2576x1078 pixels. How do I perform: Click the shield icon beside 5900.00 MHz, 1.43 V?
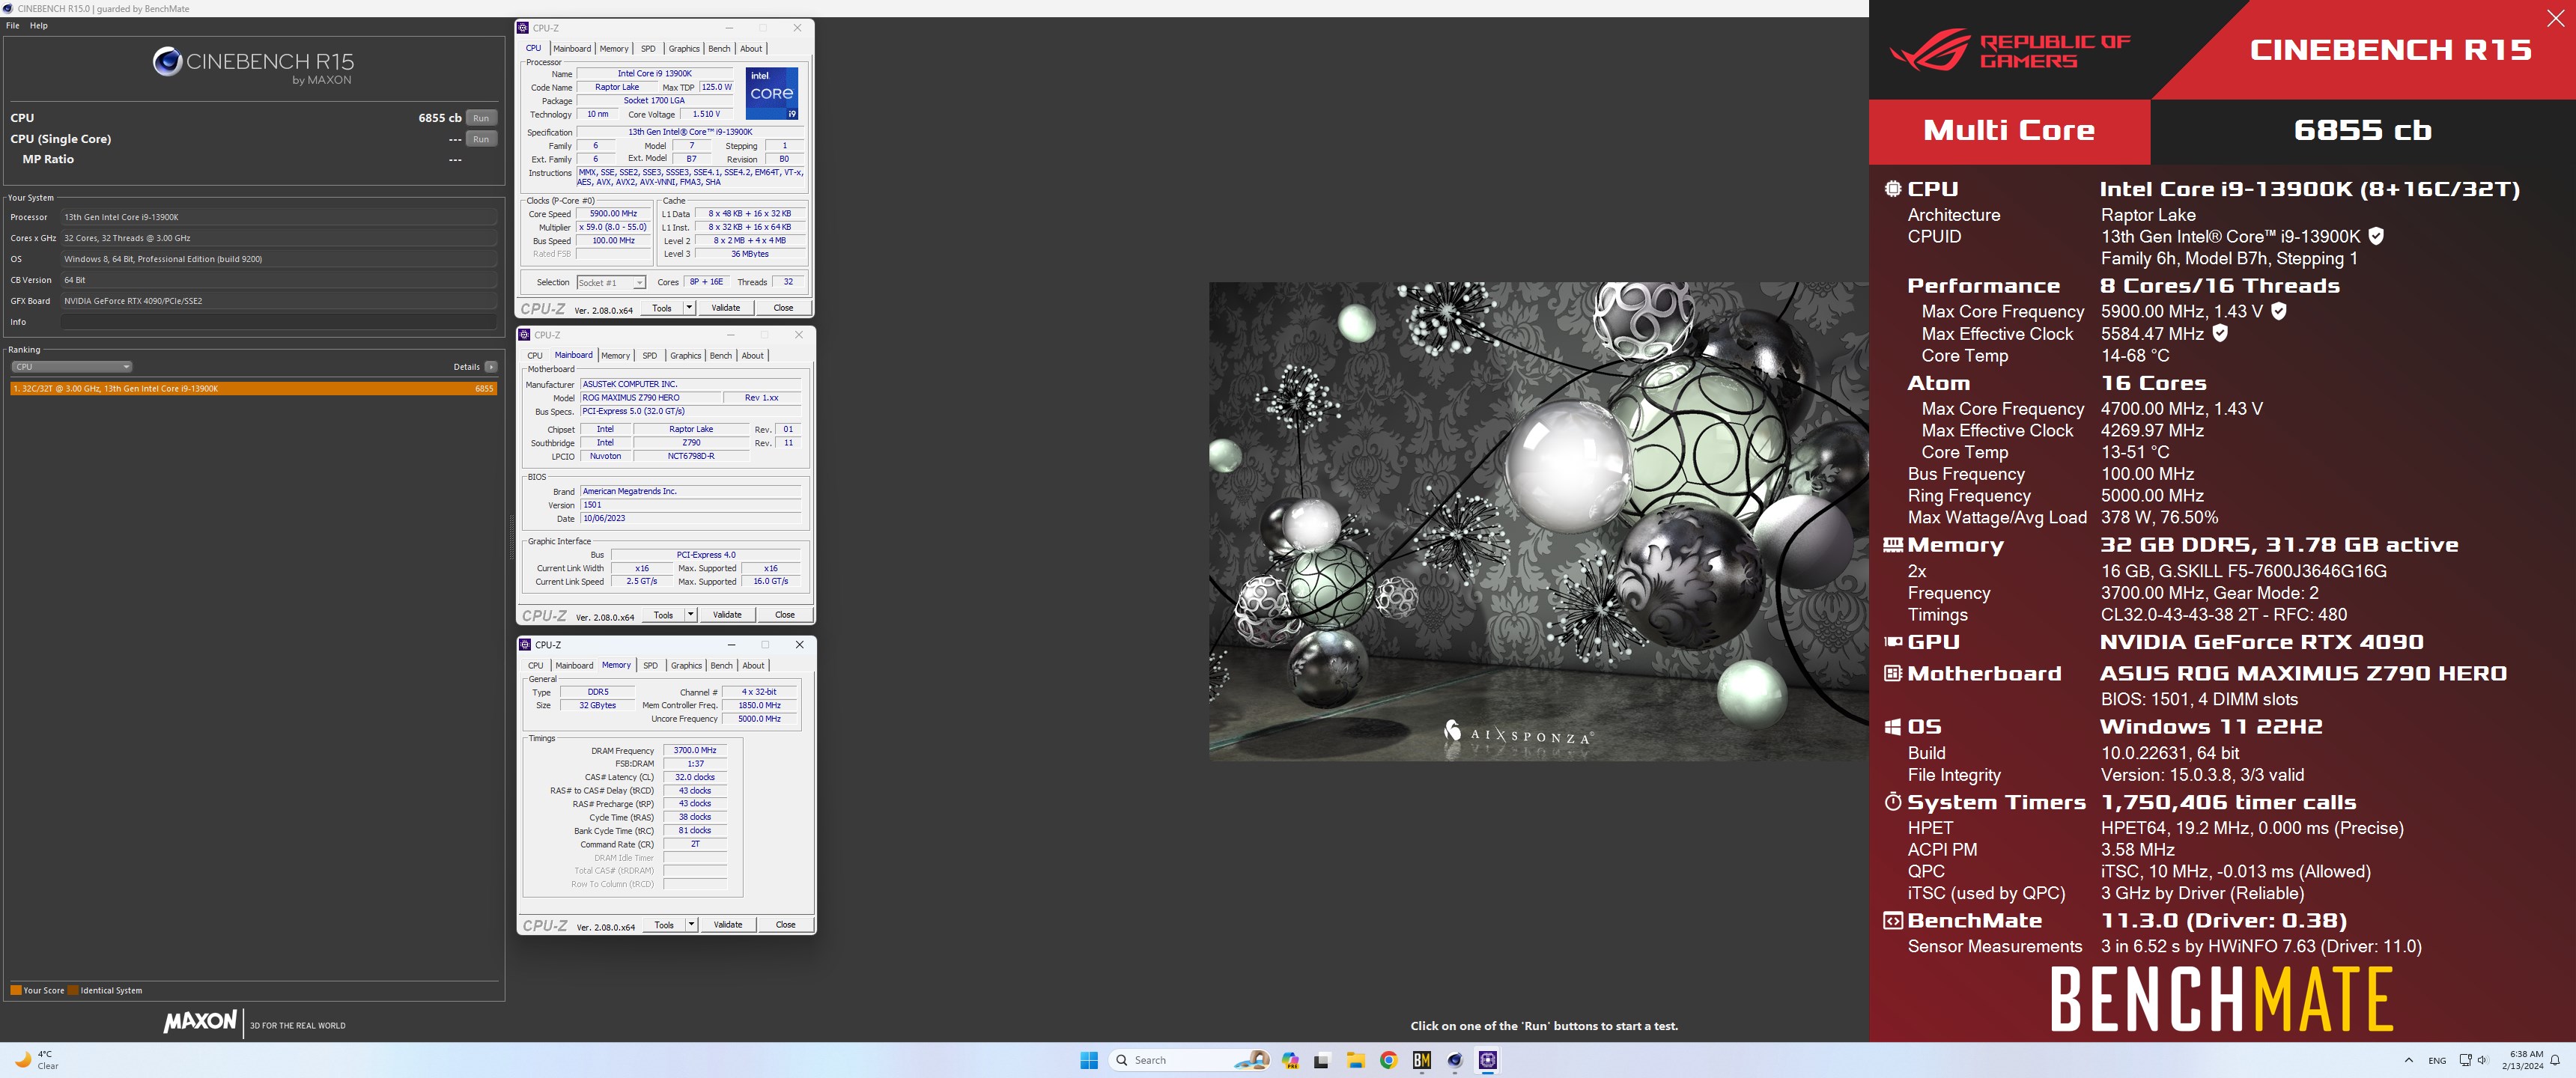point(2279,311)
